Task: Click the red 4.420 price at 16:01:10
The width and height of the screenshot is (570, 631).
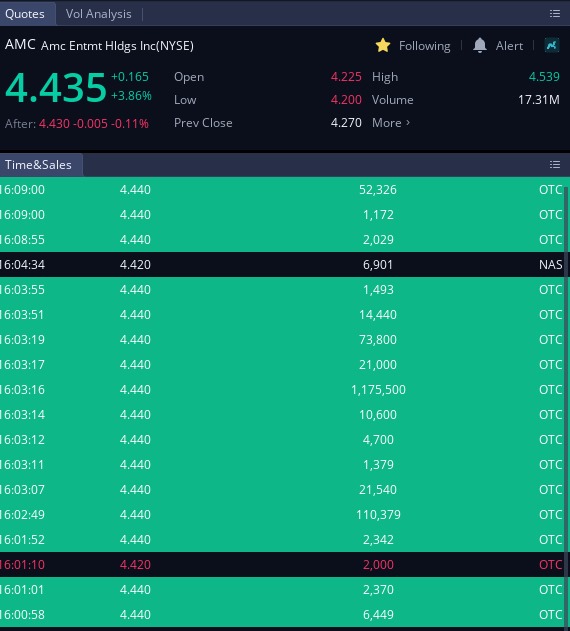Action: tap(135, 564)
